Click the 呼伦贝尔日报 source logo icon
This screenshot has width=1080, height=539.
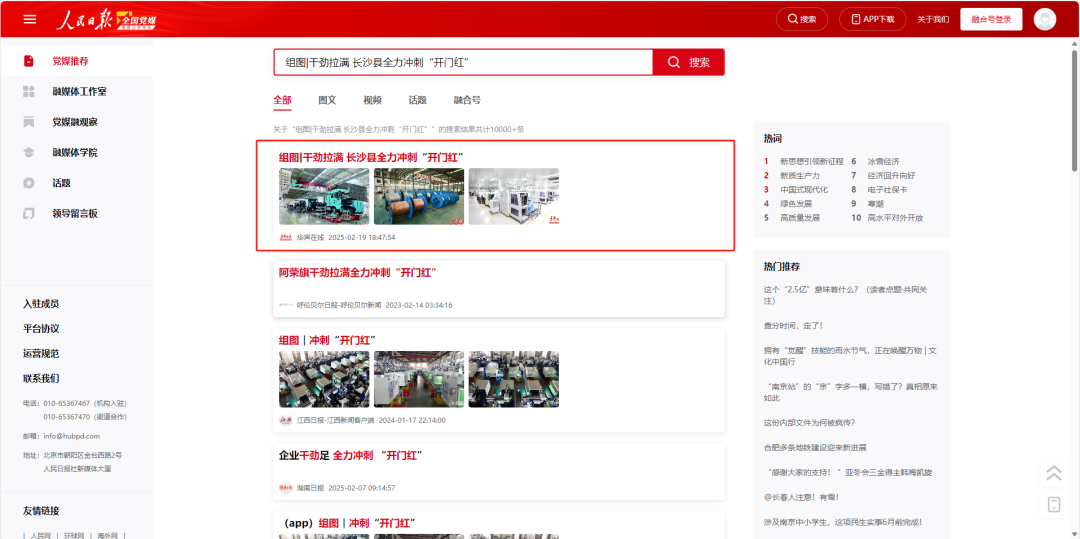(x=285, y=305)
